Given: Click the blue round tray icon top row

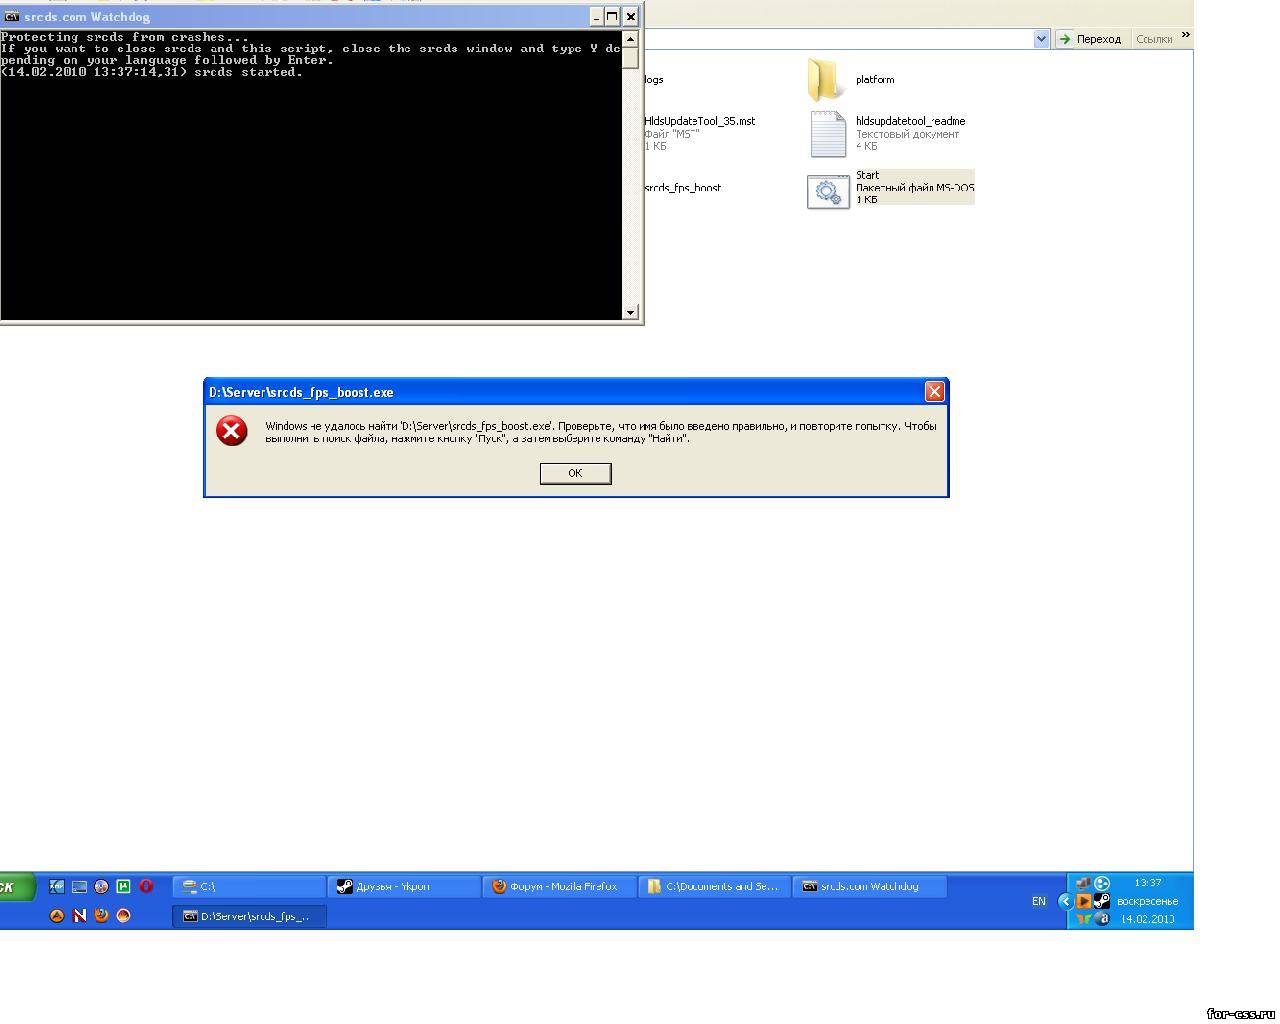Looking at the screenshot, I should tap(1102, 883).
